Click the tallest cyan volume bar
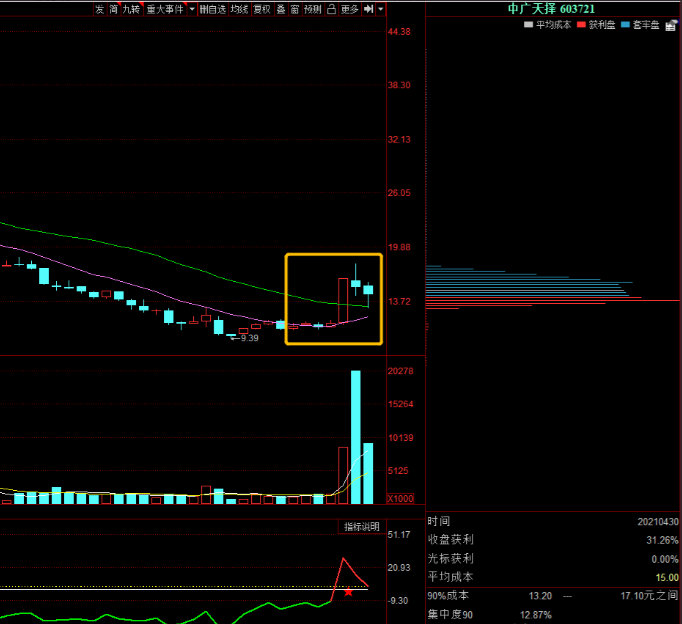 (x=356, y=437)
